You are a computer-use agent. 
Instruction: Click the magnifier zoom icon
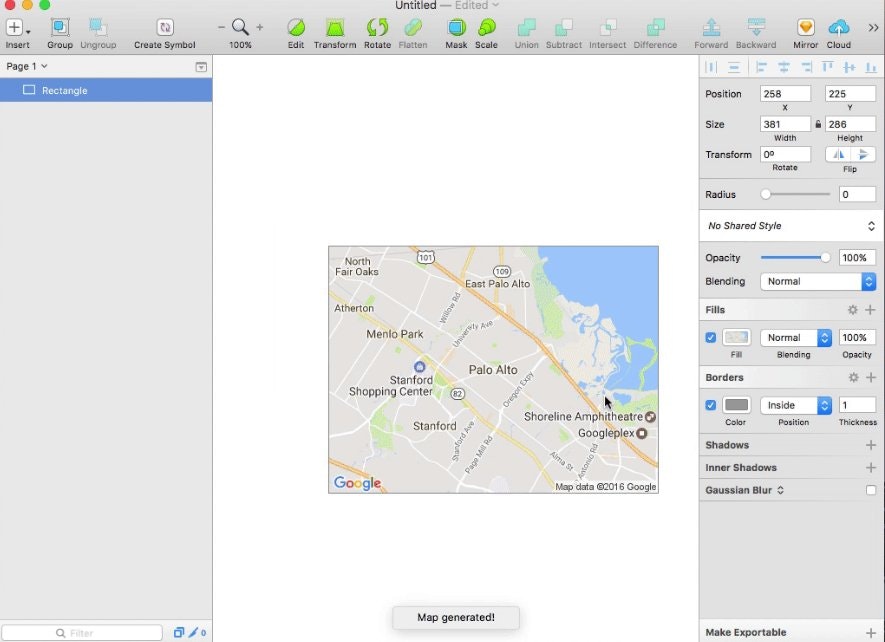click(x=240, y=27)
